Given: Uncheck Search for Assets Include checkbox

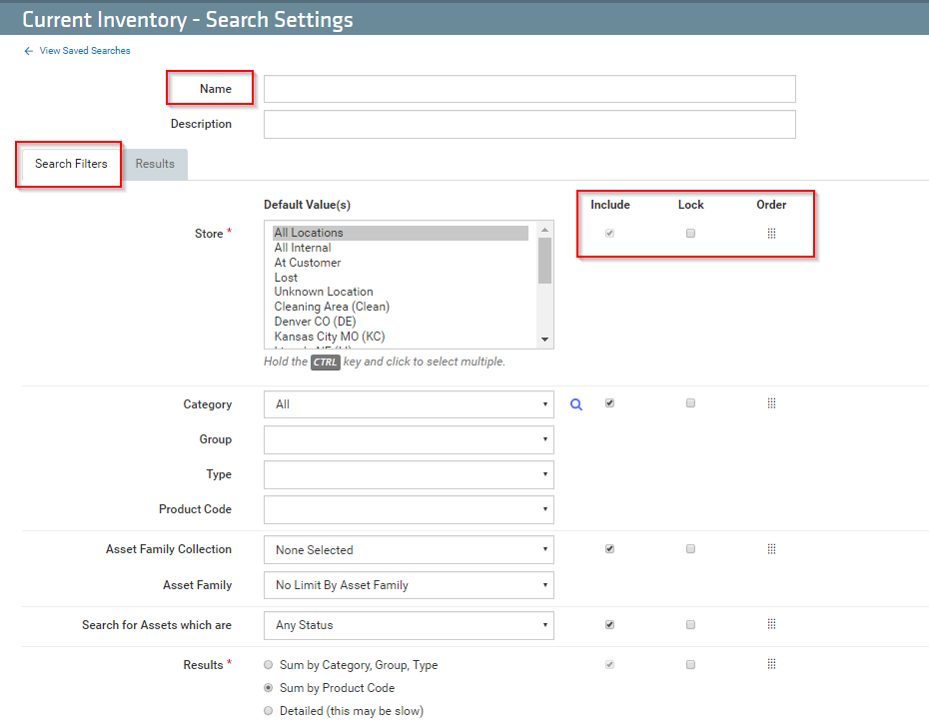Looking at the screenshot, I should (x=610, y=624).
